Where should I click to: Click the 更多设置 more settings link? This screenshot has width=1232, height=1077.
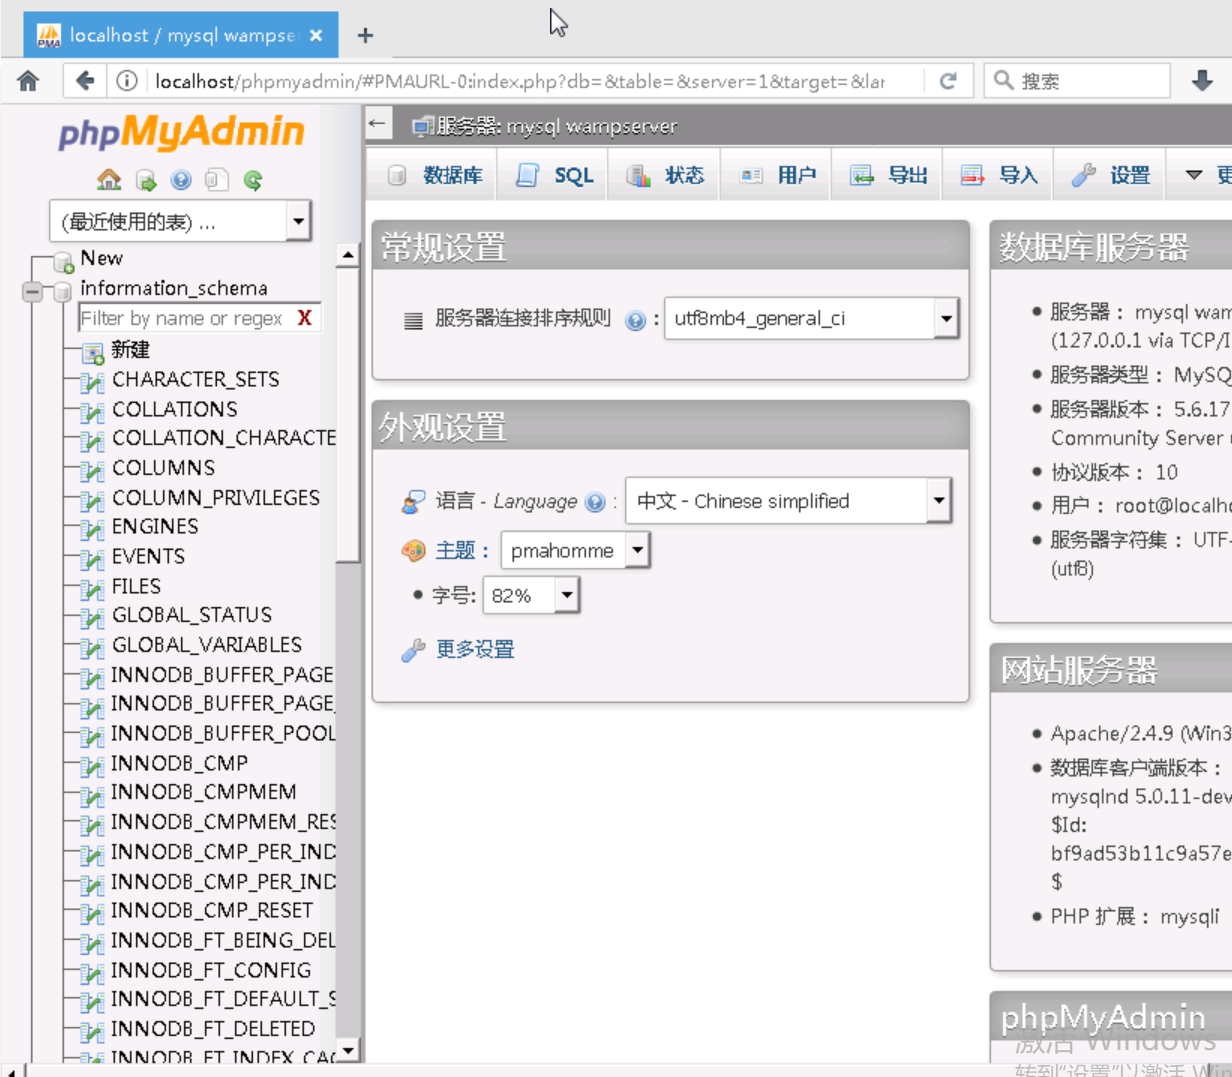(x=475, y=649)
